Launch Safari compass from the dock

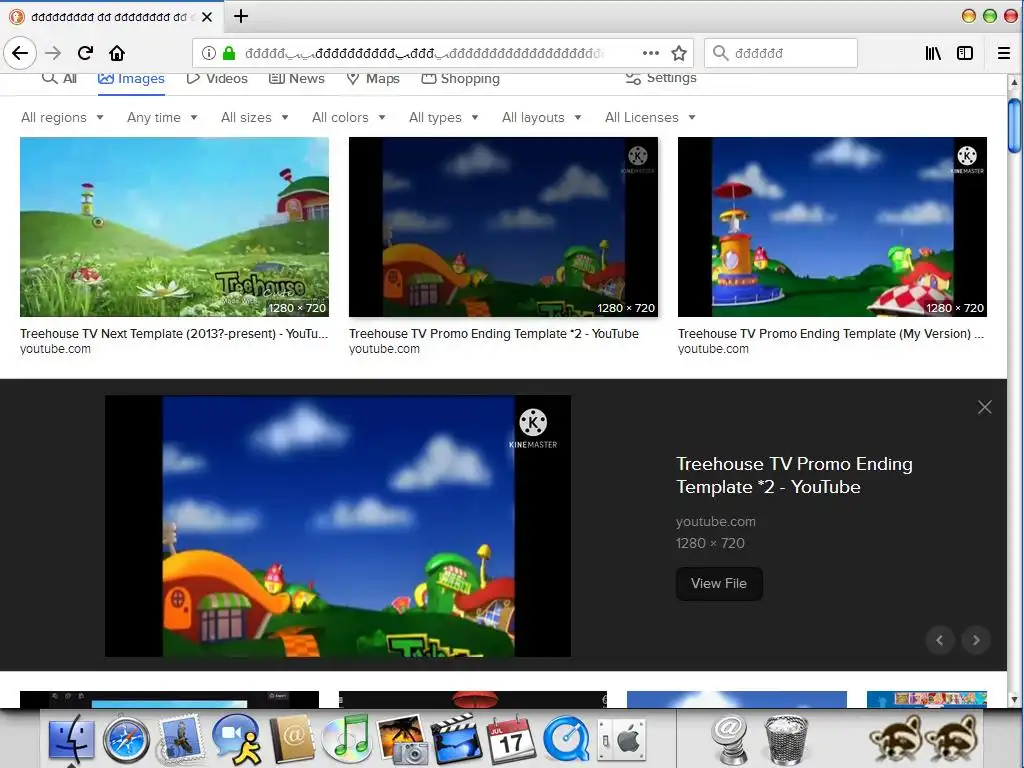pos(126,741)
